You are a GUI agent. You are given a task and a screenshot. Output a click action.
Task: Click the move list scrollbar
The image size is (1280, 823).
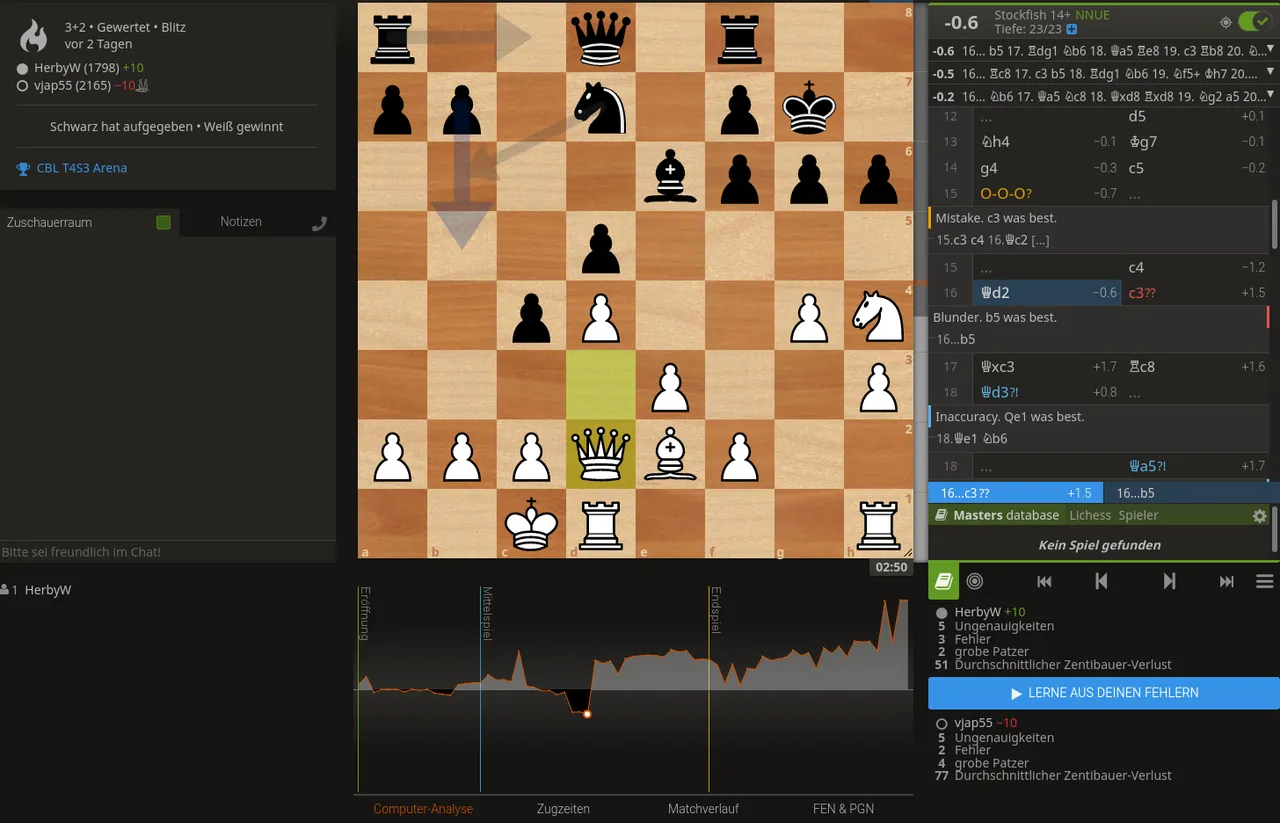[x=1274, y=225]
